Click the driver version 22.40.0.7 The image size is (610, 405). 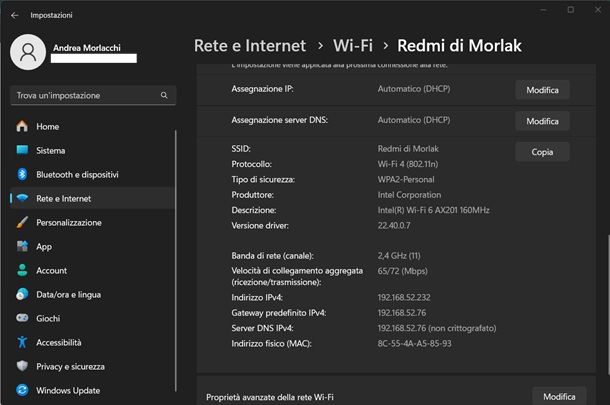pos(394,225)
